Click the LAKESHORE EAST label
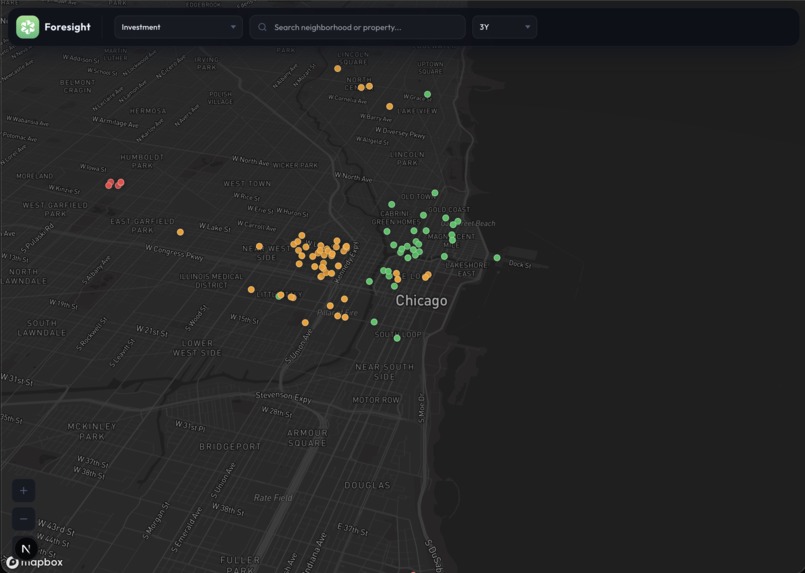This screenshot has width=805, height=573. (467, 269)
